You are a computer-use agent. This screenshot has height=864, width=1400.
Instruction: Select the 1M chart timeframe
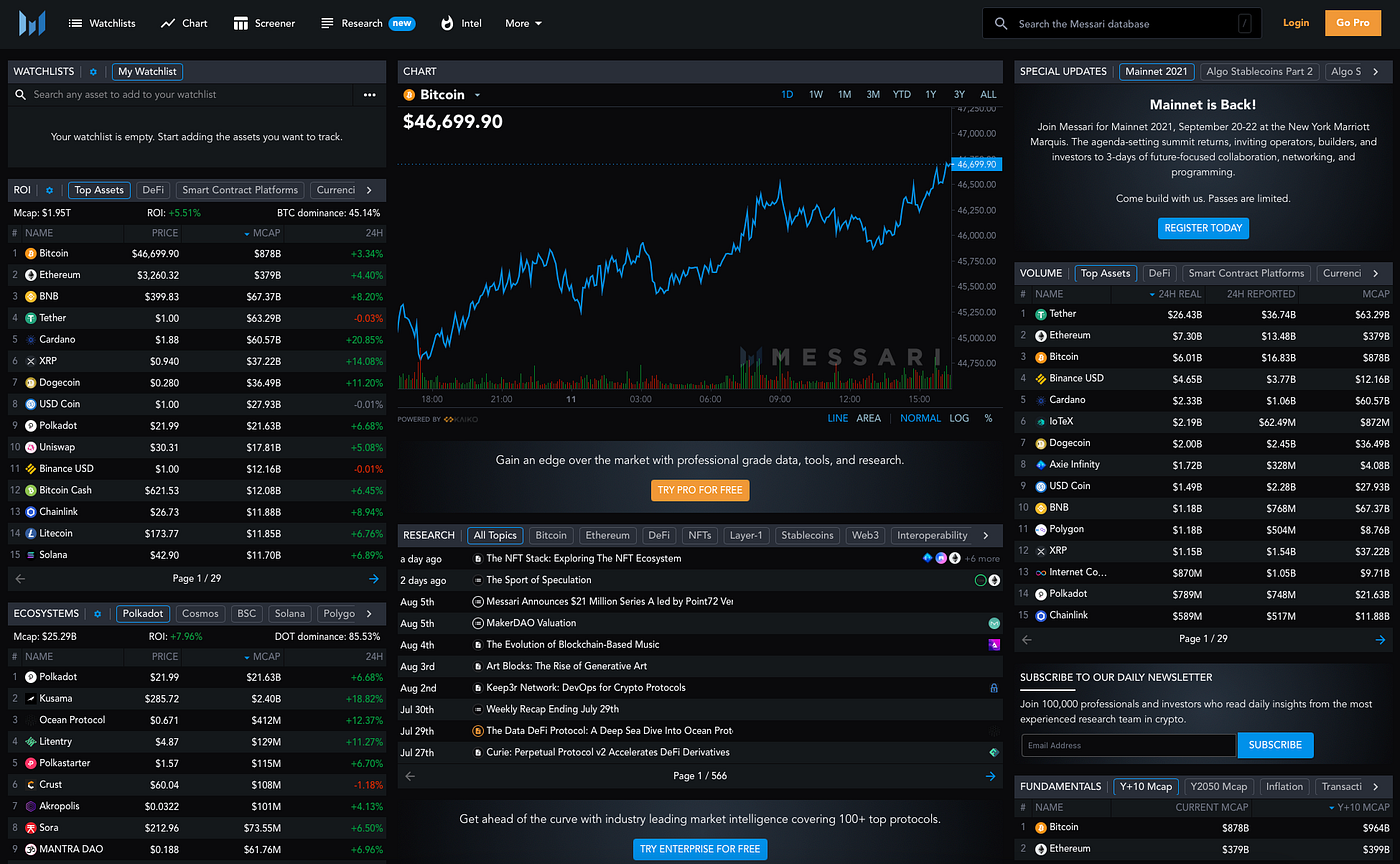click(x=845, y=95)
